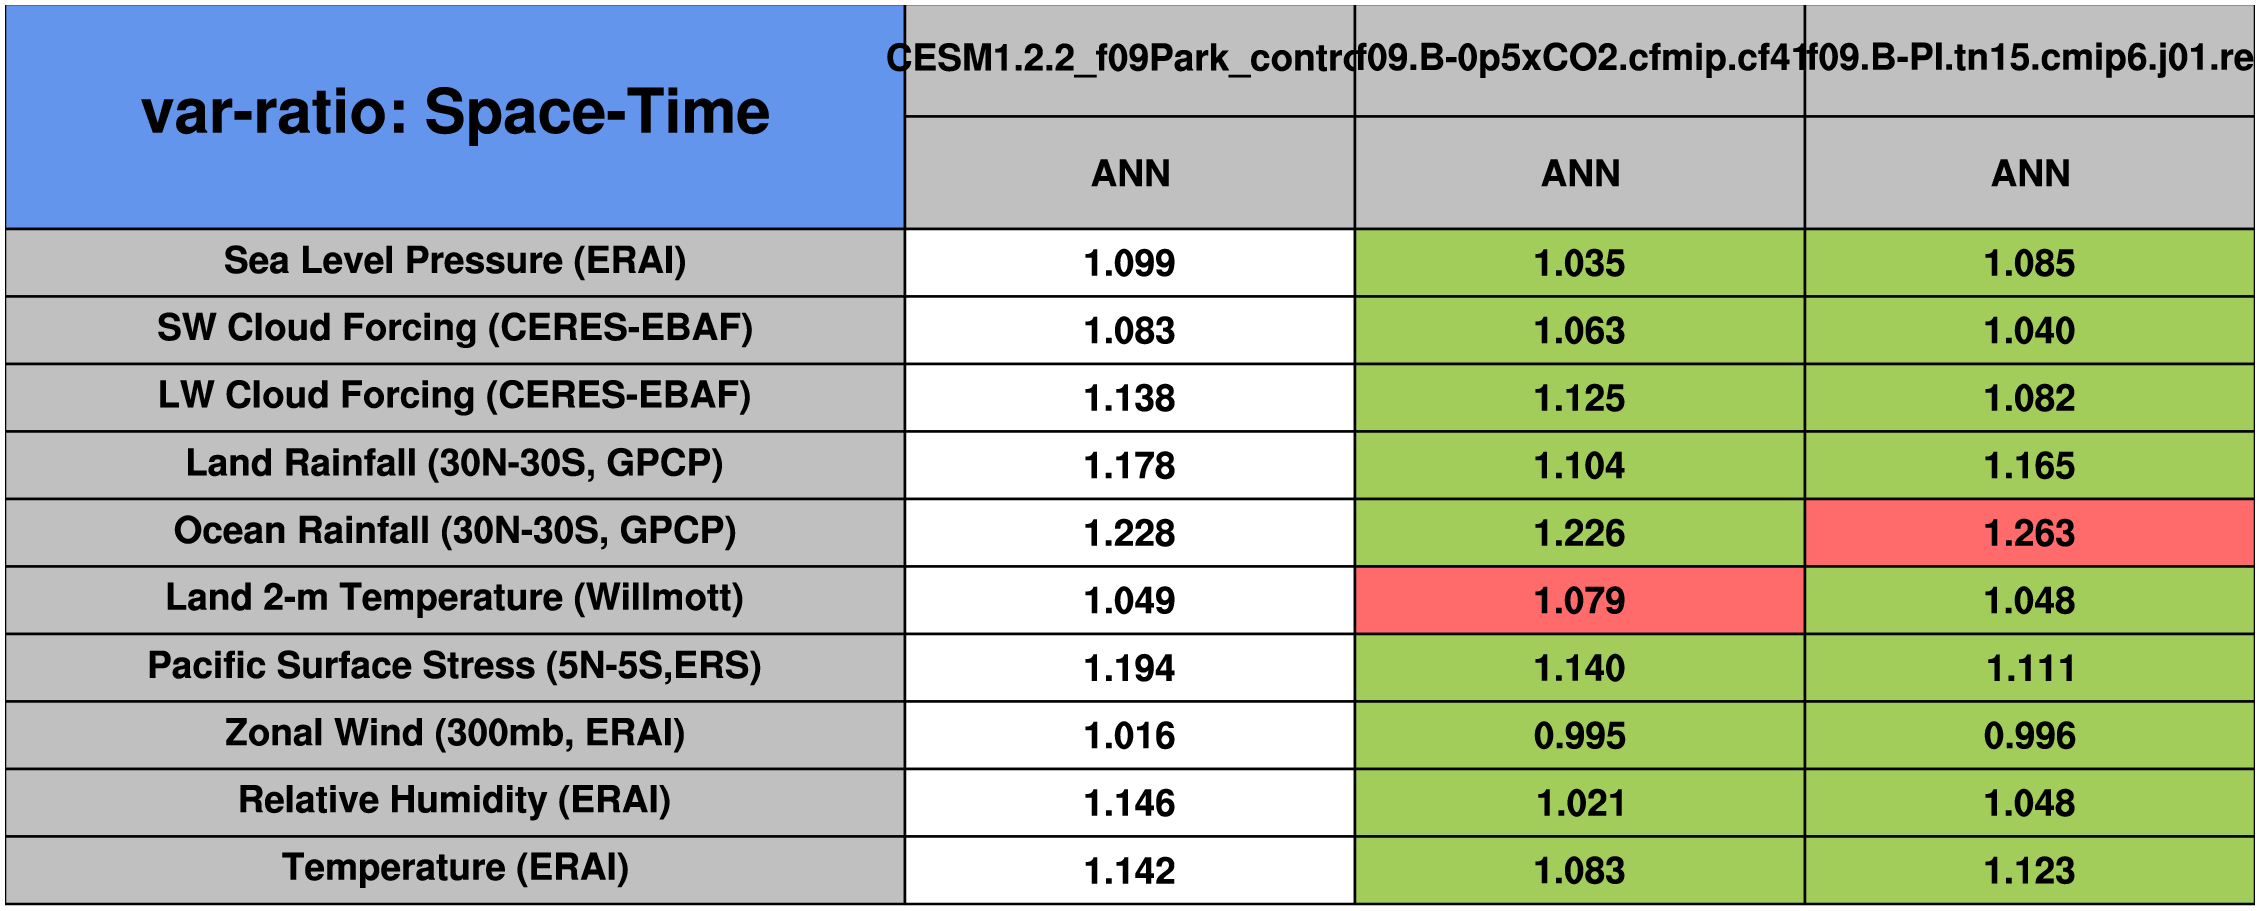Click the red cell showing 1.263
2260x911 pixels.
2029,533
